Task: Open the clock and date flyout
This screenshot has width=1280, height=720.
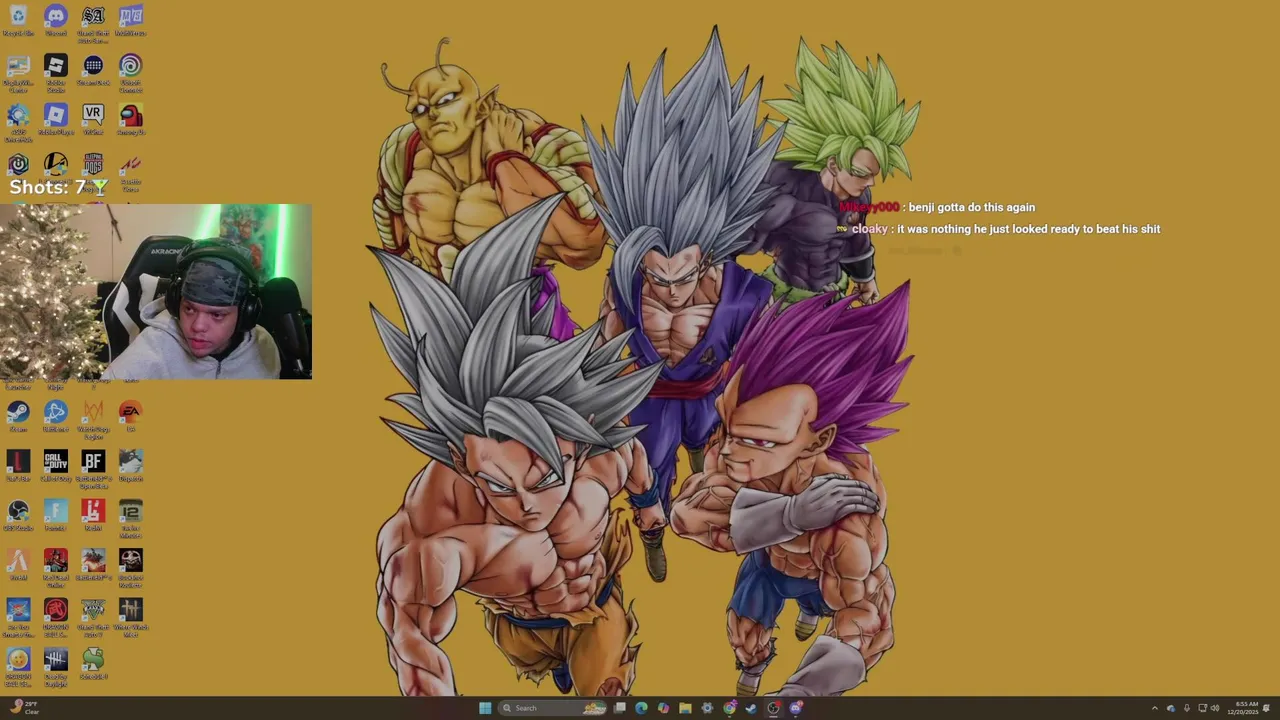Action: tap(1243, 708)
